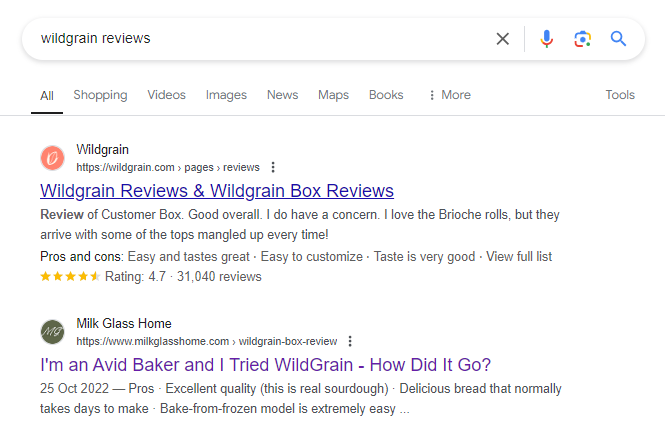Open Google Lens image search icon
The width and height of the screenshot is (665, 447).
(x=583, y=39)
